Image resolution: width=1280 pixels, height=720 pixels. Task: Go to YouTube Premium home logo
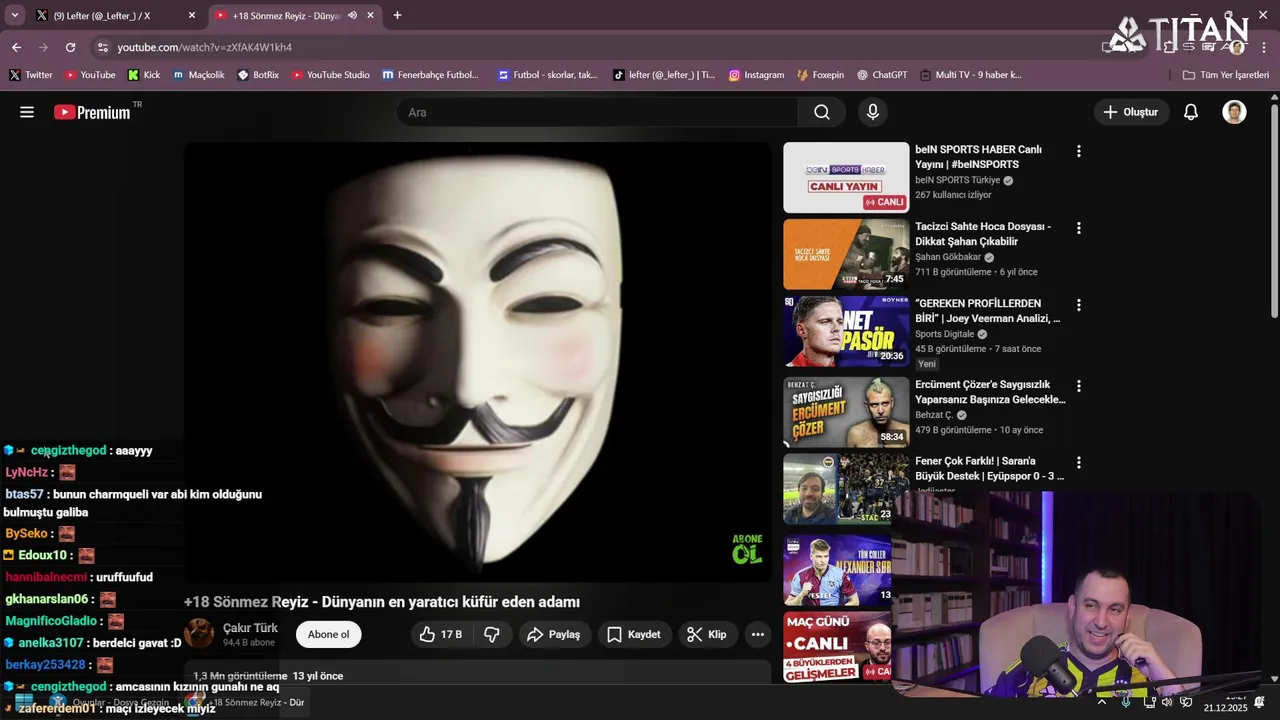tap(92, 112)
